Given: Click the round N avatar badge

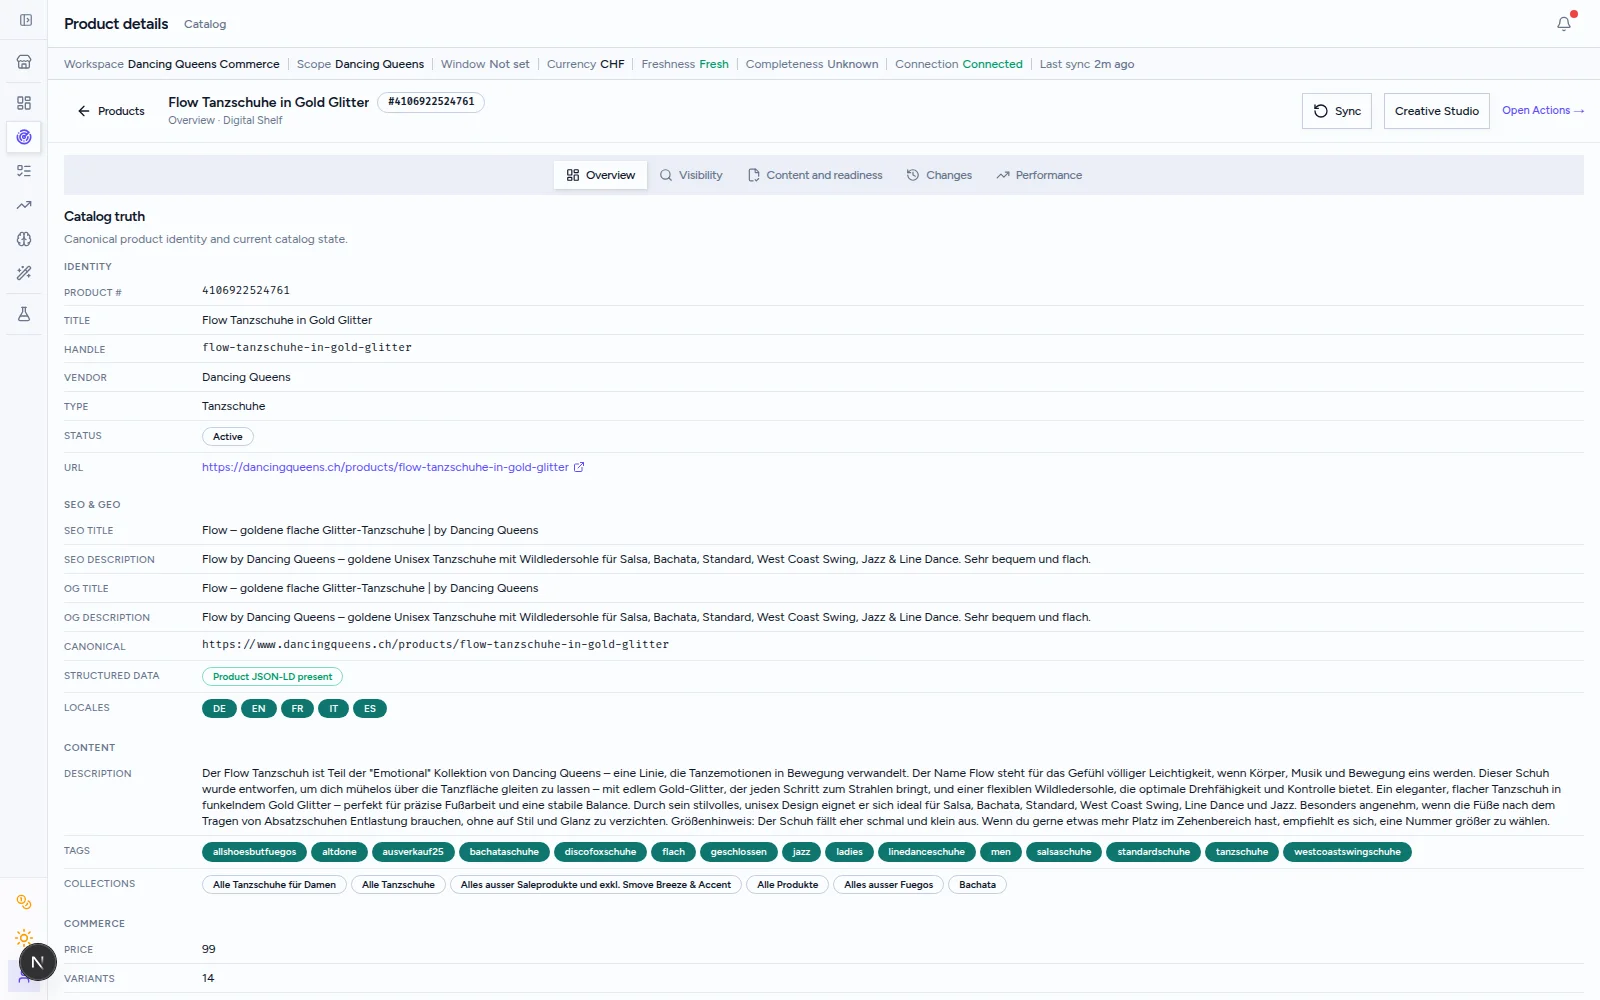Looking at the screenshot, I should pos(37,962).
